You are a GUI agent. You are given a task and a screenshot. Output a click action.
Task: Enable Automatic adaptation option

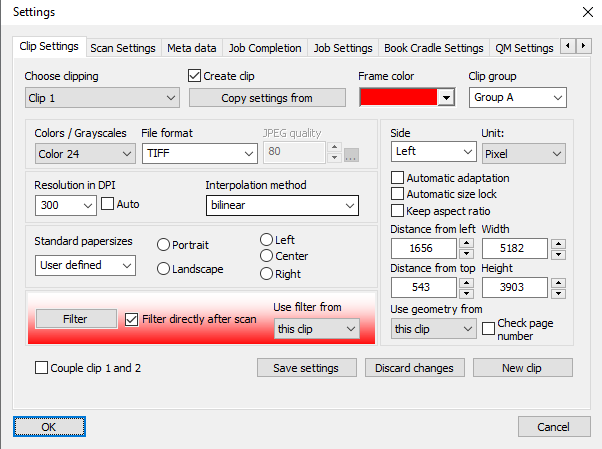click(397, 178)
